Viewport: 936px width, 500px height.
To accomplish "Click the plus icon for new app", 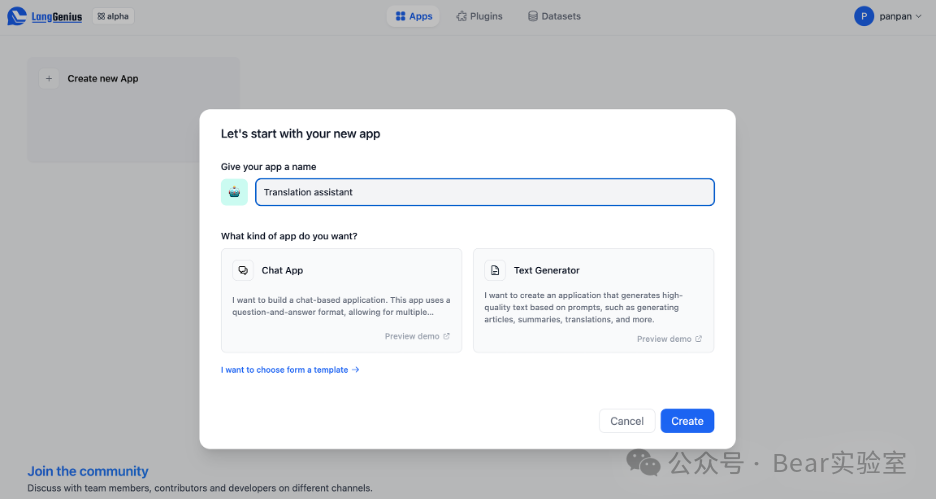I will click(x=49, y=78).
